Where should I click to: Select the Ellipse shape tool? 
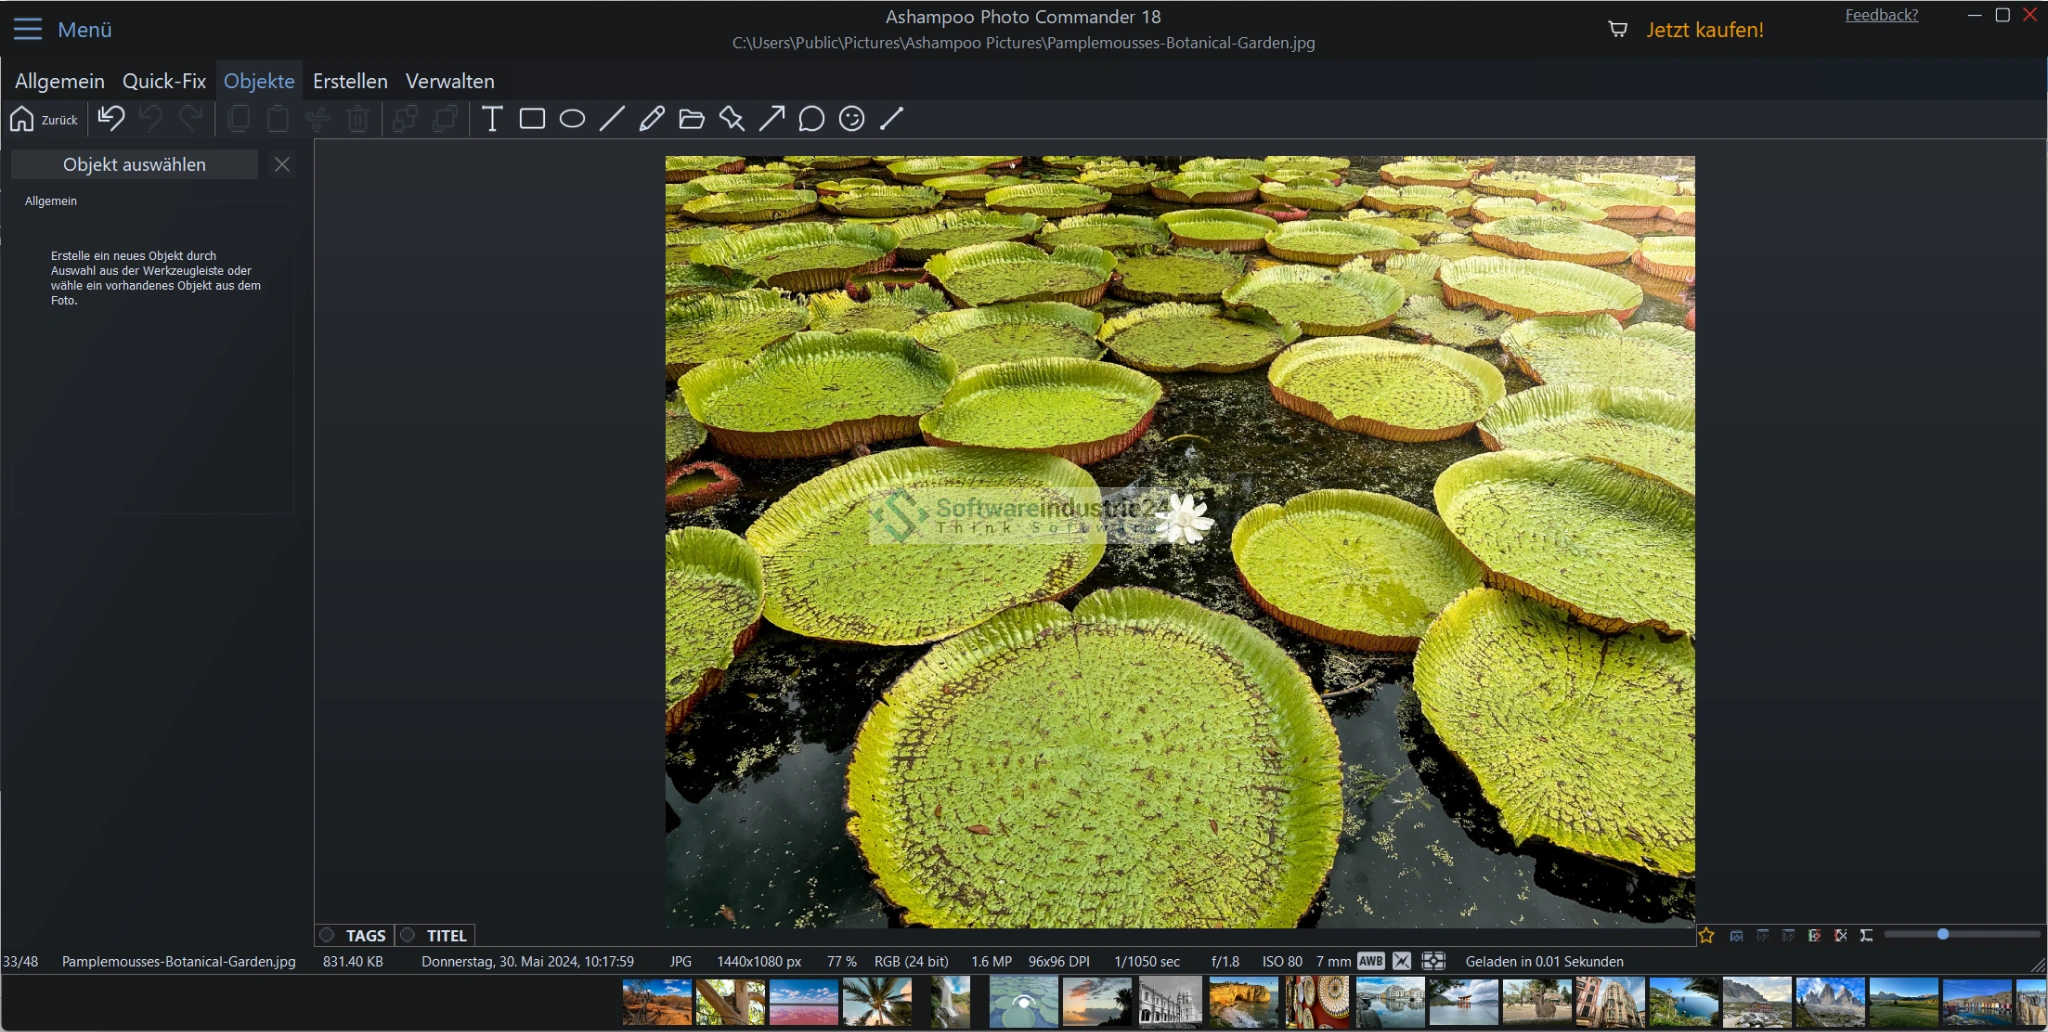572,119
